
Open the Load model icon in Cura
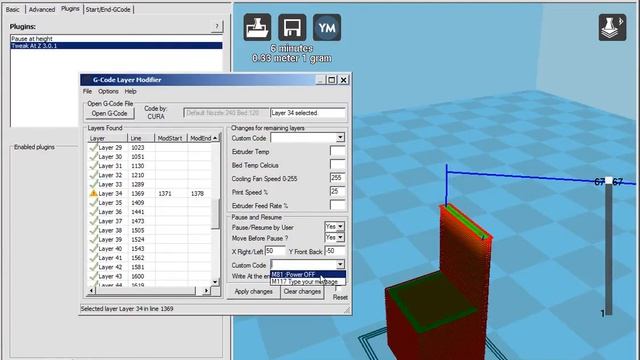257,27
